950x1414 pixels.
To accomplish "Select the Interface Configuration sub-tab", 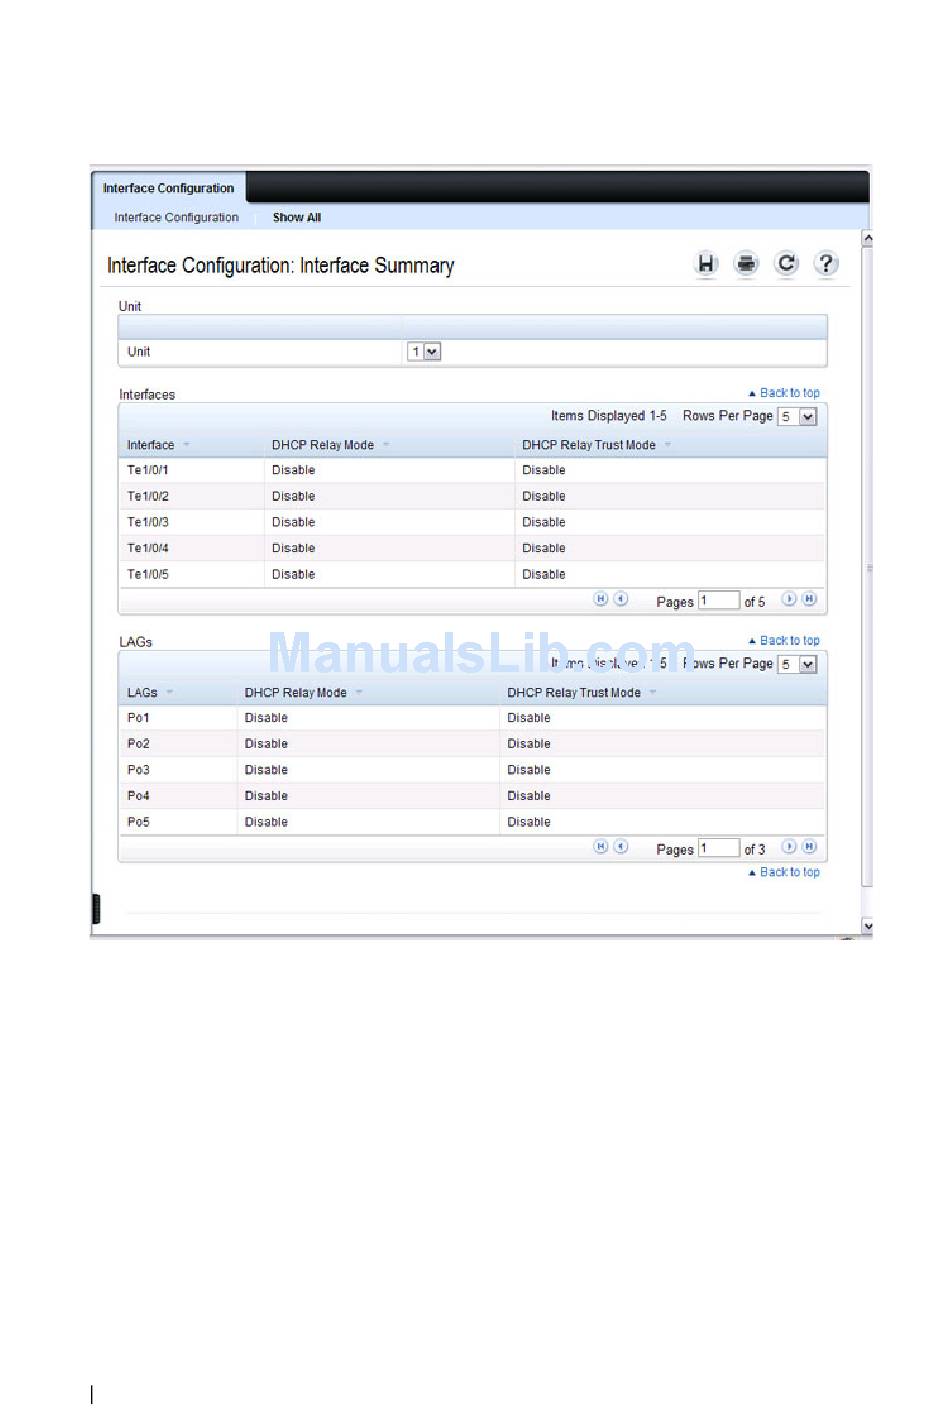I will point(176,218).
